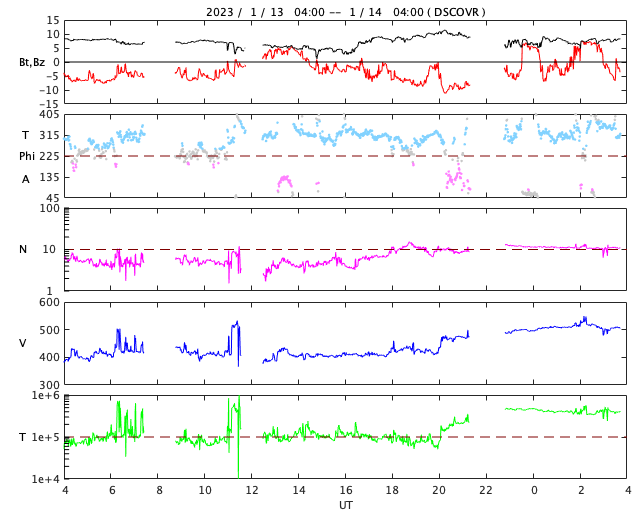Screen dimensions: 640x512
Task: Click the "45" tick on the Phi axis
Action: (52, 198)
